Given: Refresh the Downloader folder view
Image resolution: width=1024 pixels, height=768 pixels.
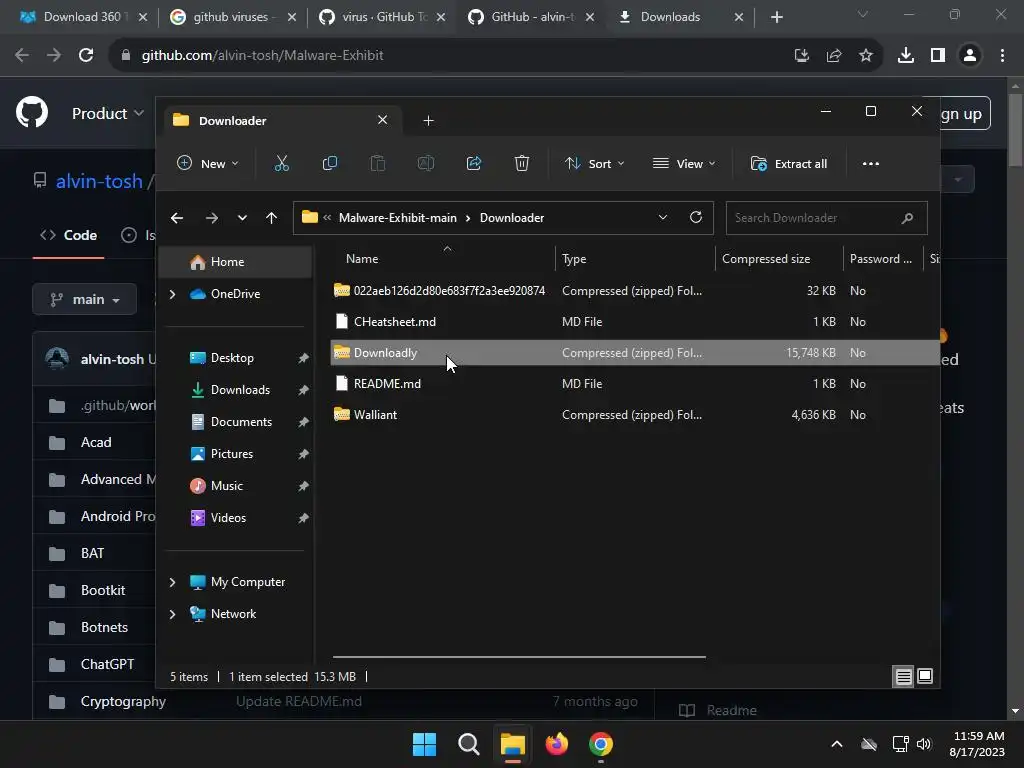Looking at the screenshot, I should 696,217.
